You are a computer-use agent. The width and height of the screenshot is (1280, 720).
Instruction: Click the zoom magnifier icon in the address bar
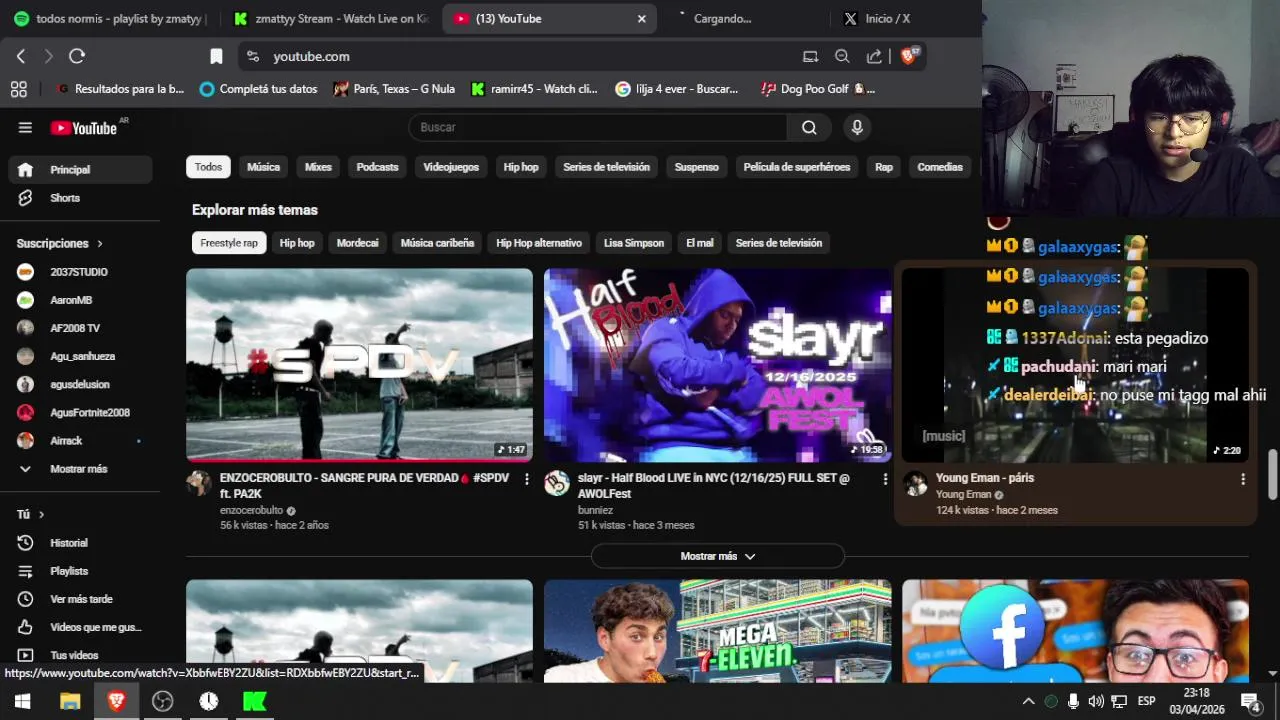[842, 56]
